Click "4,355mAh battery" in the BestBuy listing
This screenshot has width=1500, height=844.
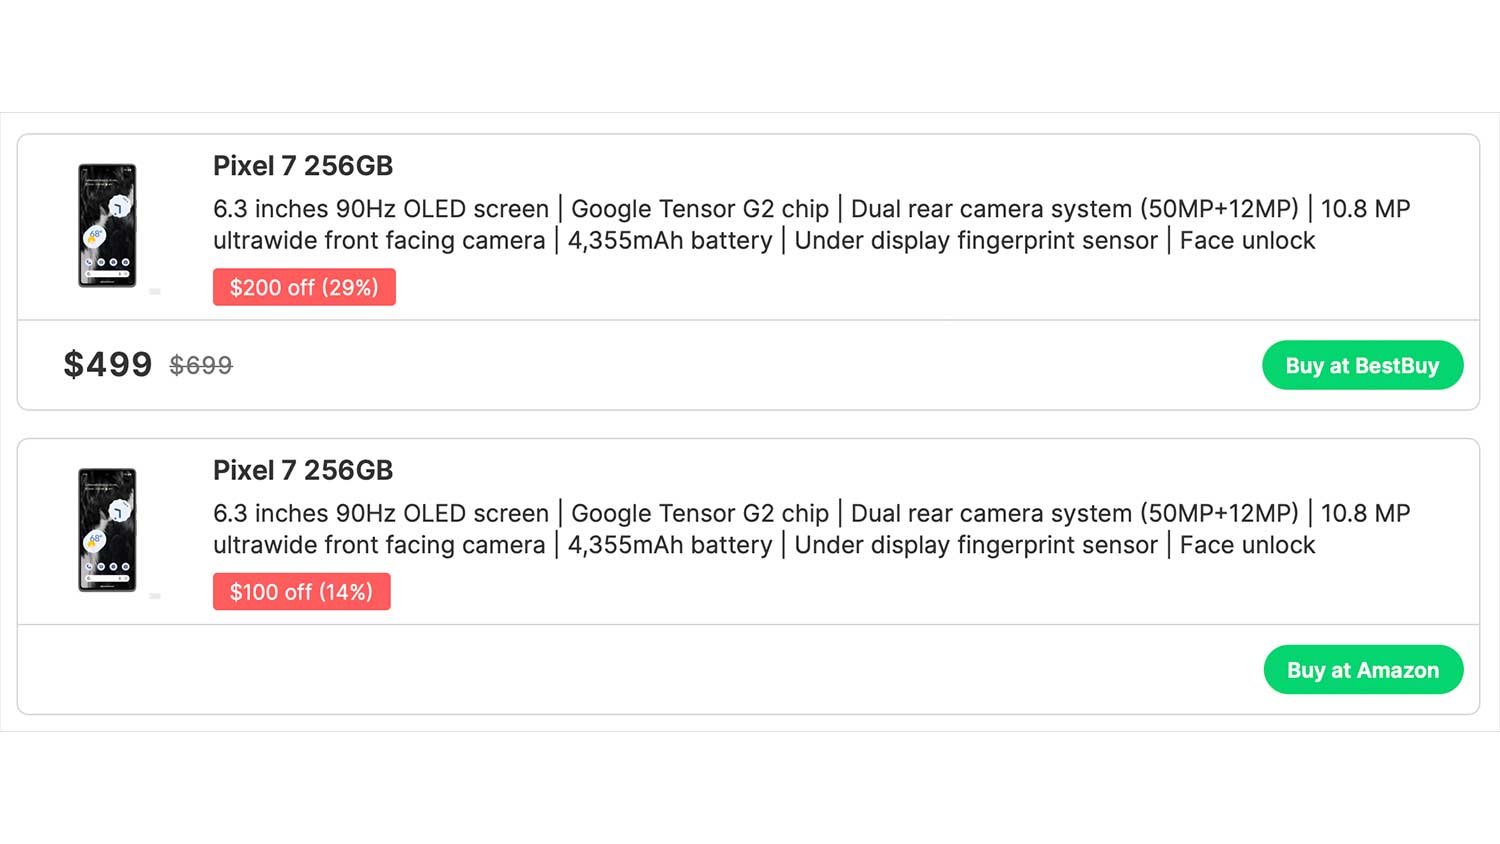click(670, 241)
